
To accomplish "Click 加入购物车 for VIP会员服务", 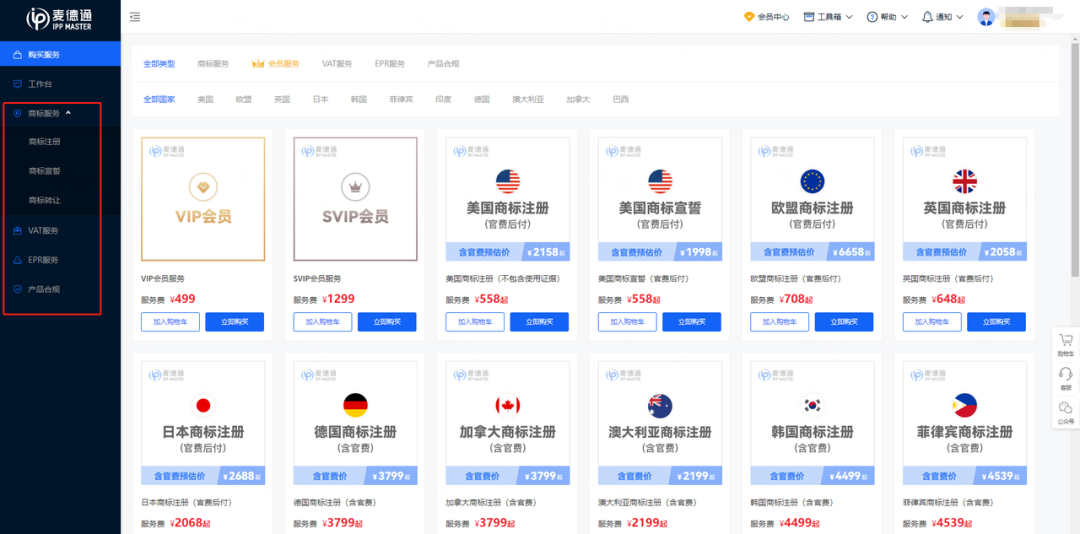I will click(170, 322).
